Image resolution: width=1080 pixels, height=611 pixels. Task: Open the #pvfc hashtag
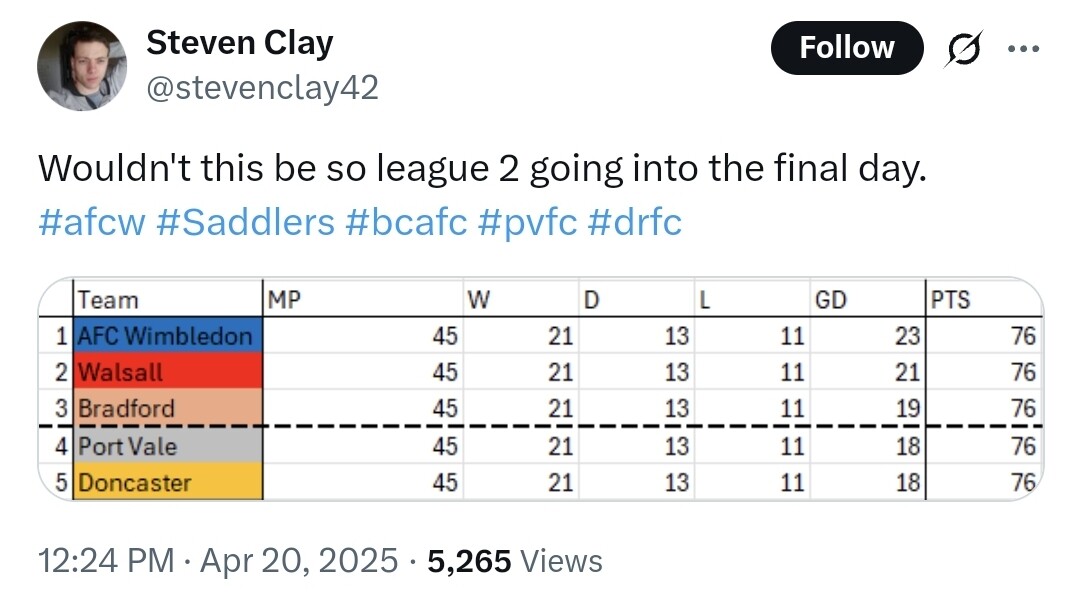click(527, 222)
